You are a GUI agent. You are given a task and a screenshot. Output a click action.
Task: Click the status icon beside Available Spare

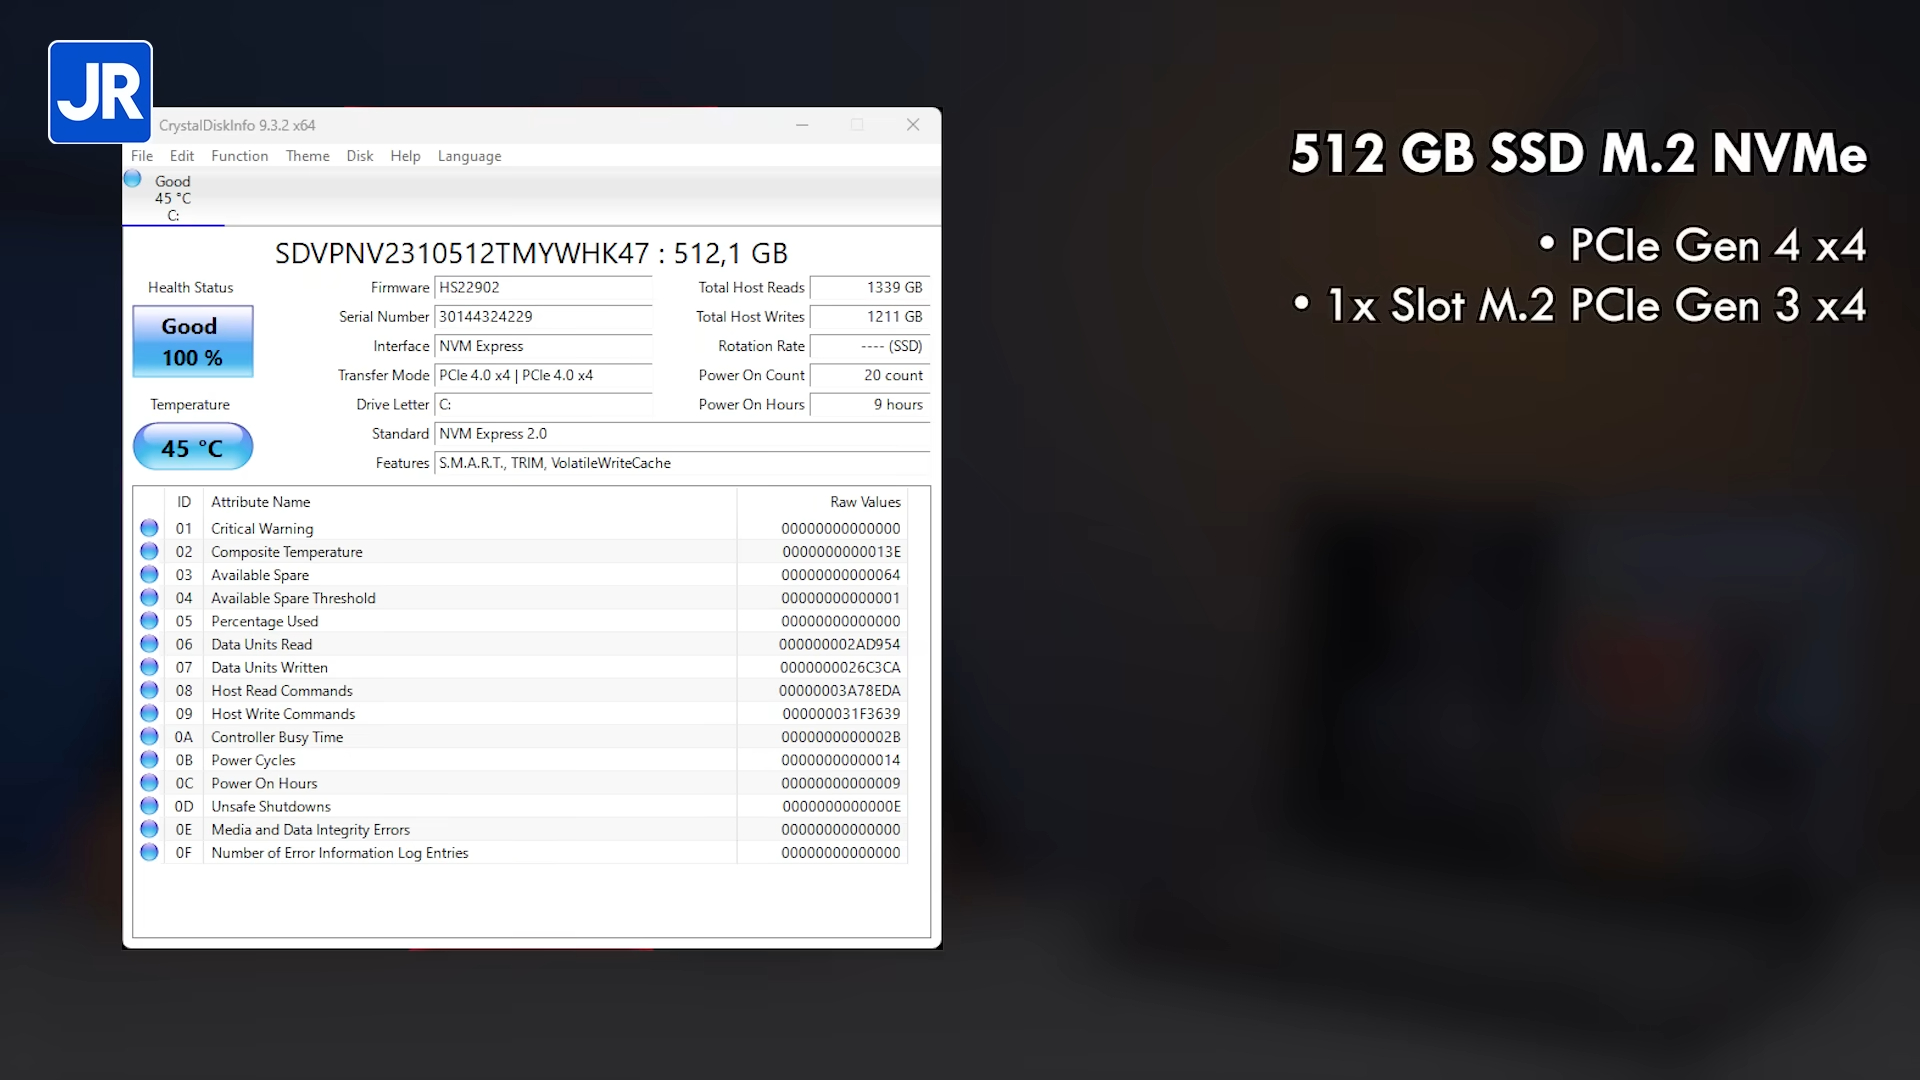[x=149, y=574]
